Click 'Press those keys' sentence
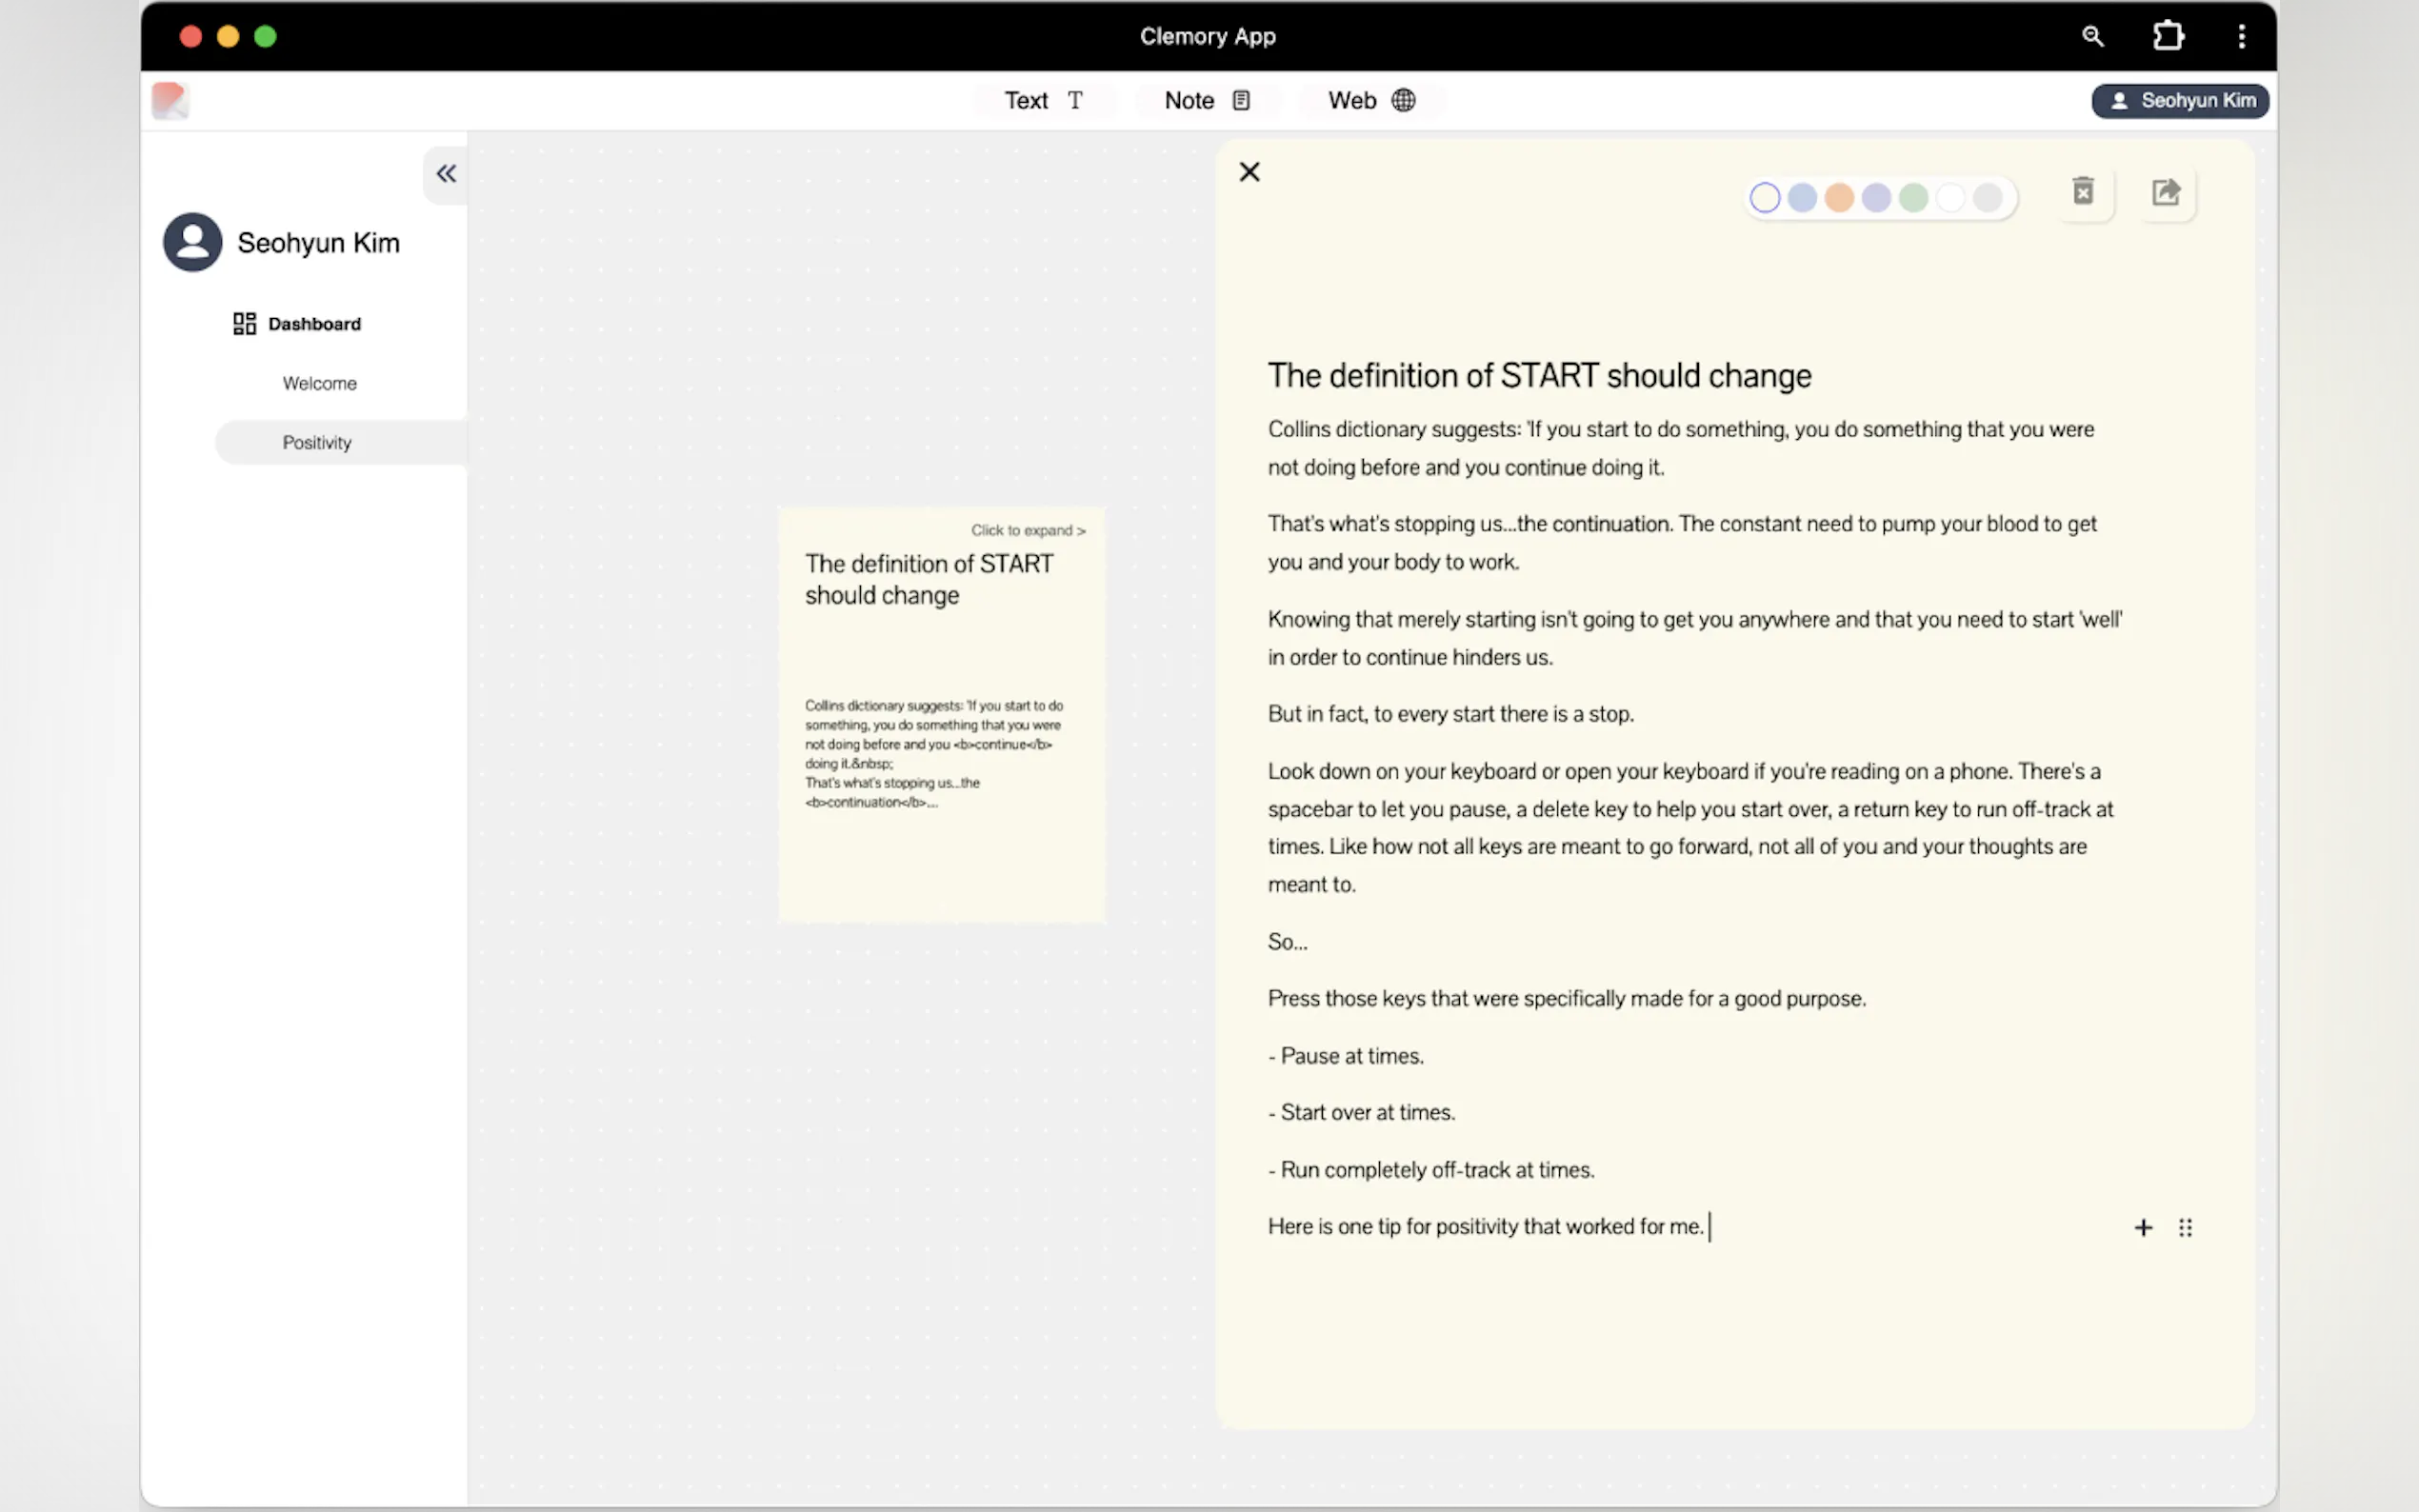The image size is (2419, 1512). (1566, 998)
